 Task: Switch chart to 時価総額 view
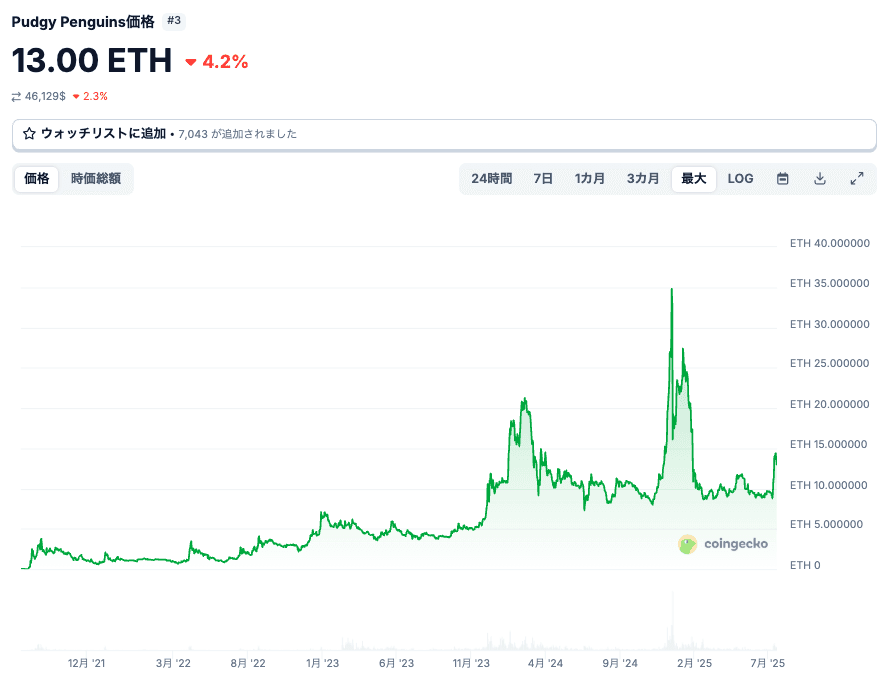point(96,179)
